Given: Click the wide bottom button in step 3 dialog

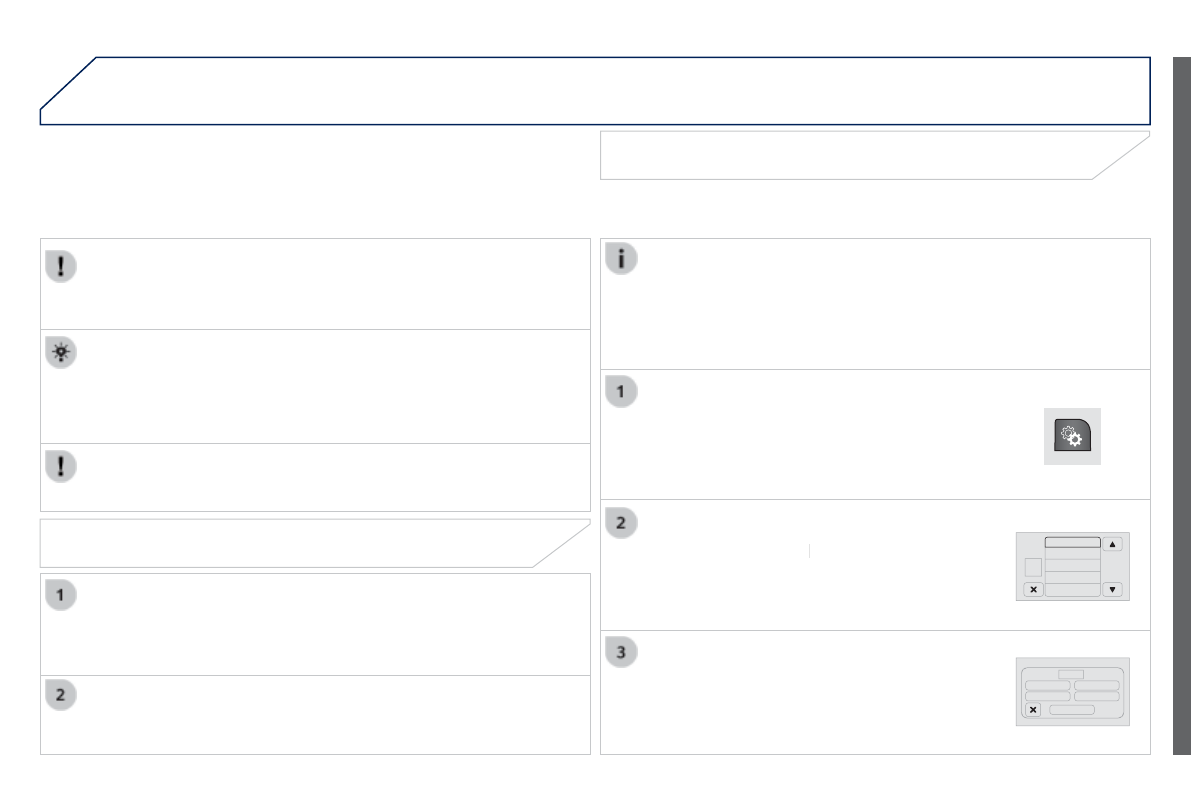Looking at the screenshot, I should coord(1071,709).
